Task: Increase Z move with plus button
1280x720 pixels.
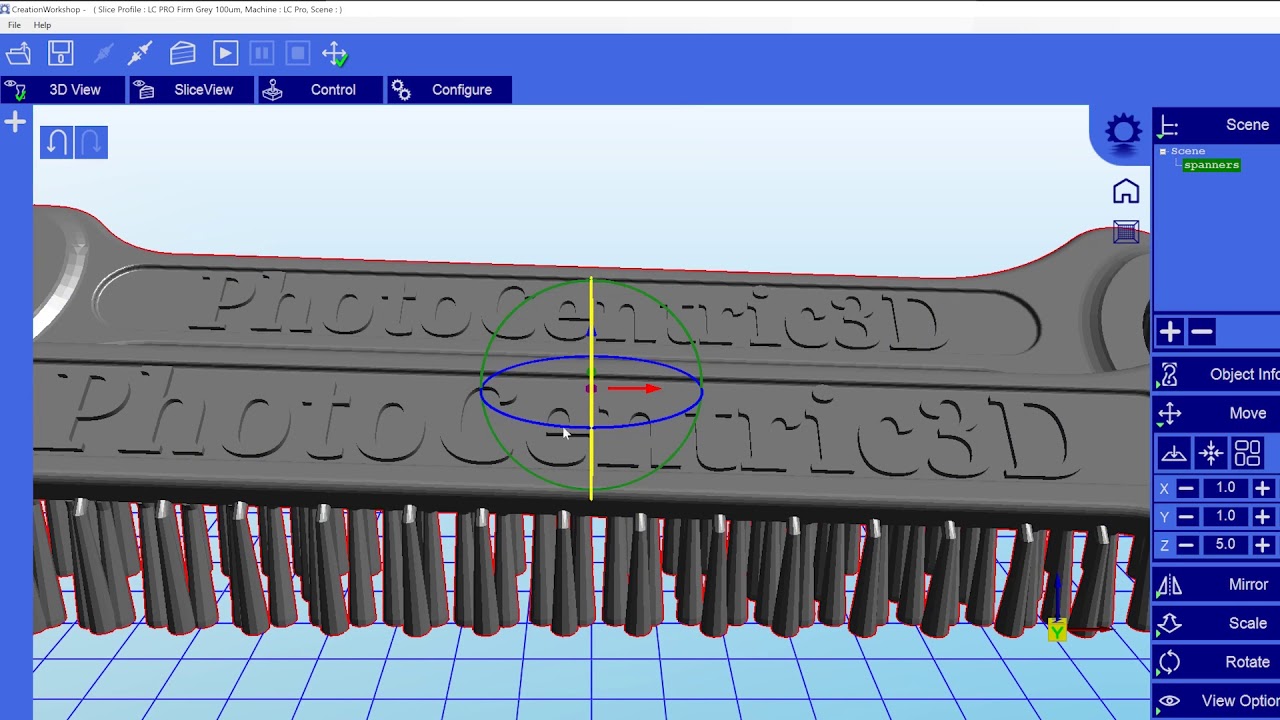Action: [x=1262, y=545]
